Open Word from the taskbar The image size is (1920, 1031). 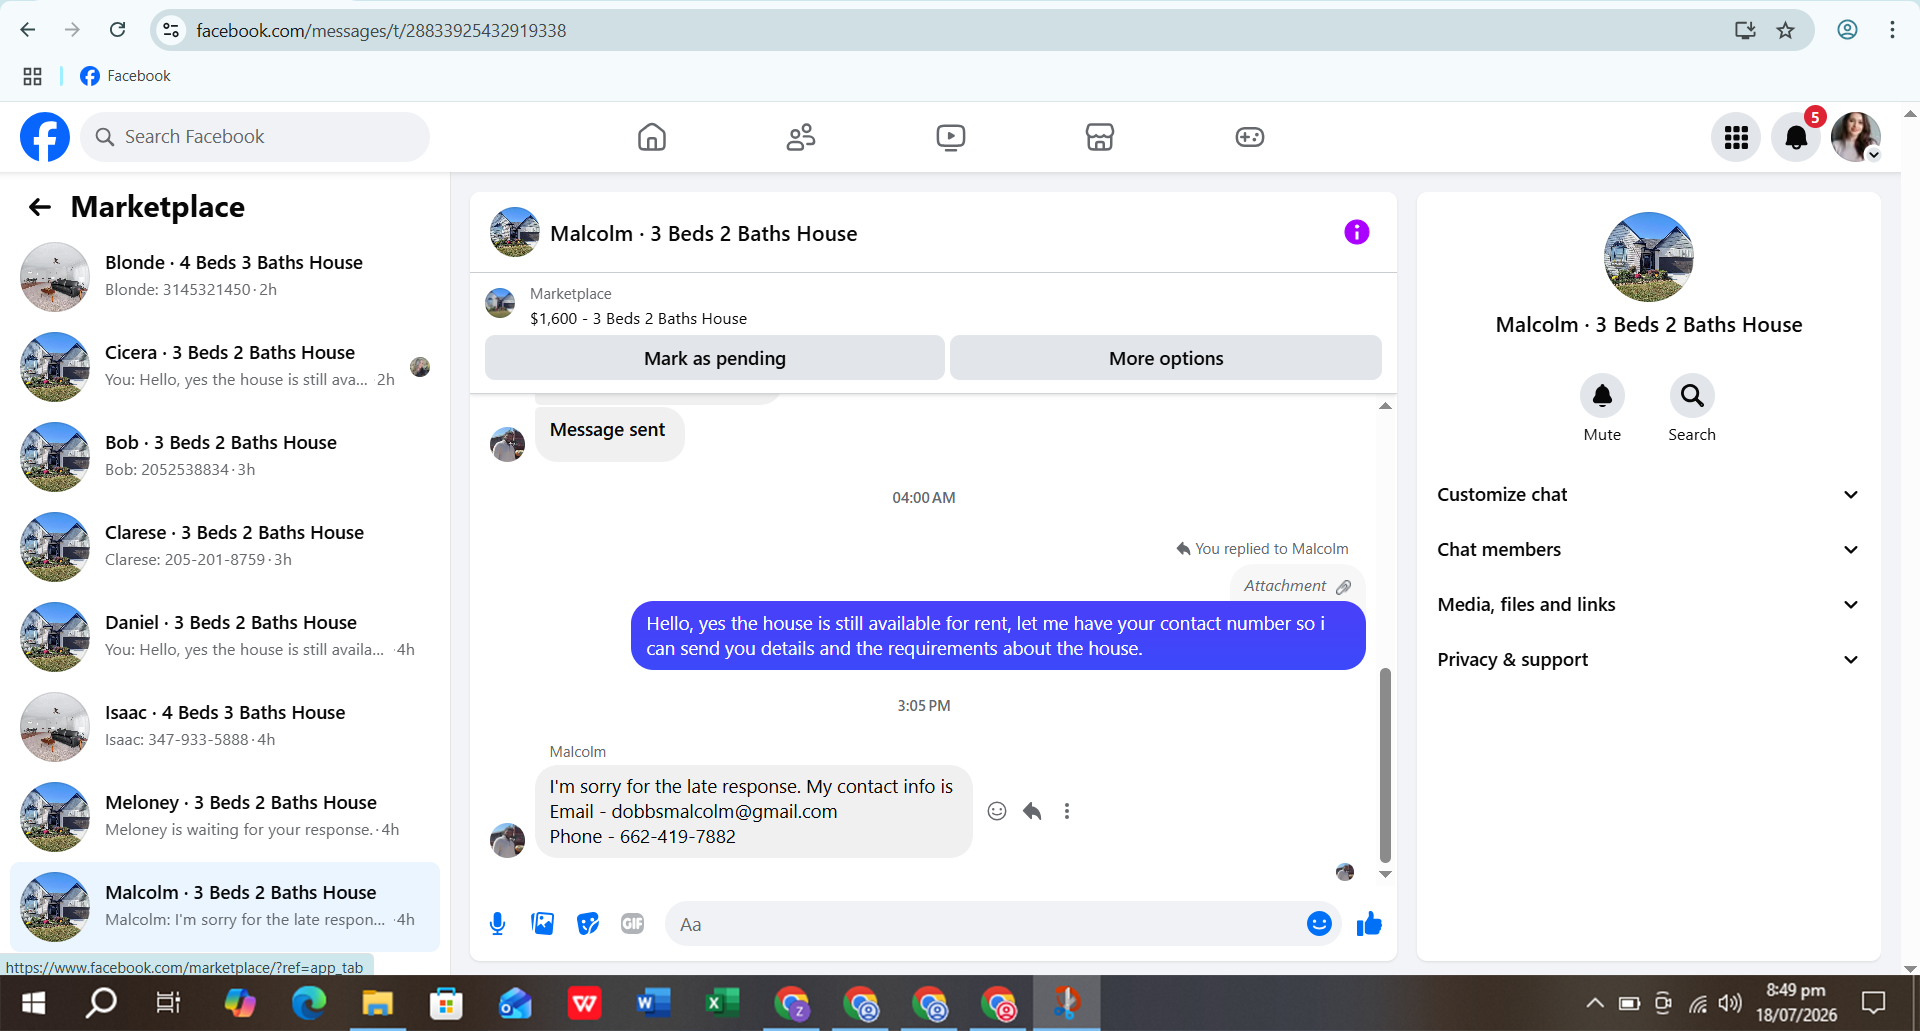click(653, 1002)
